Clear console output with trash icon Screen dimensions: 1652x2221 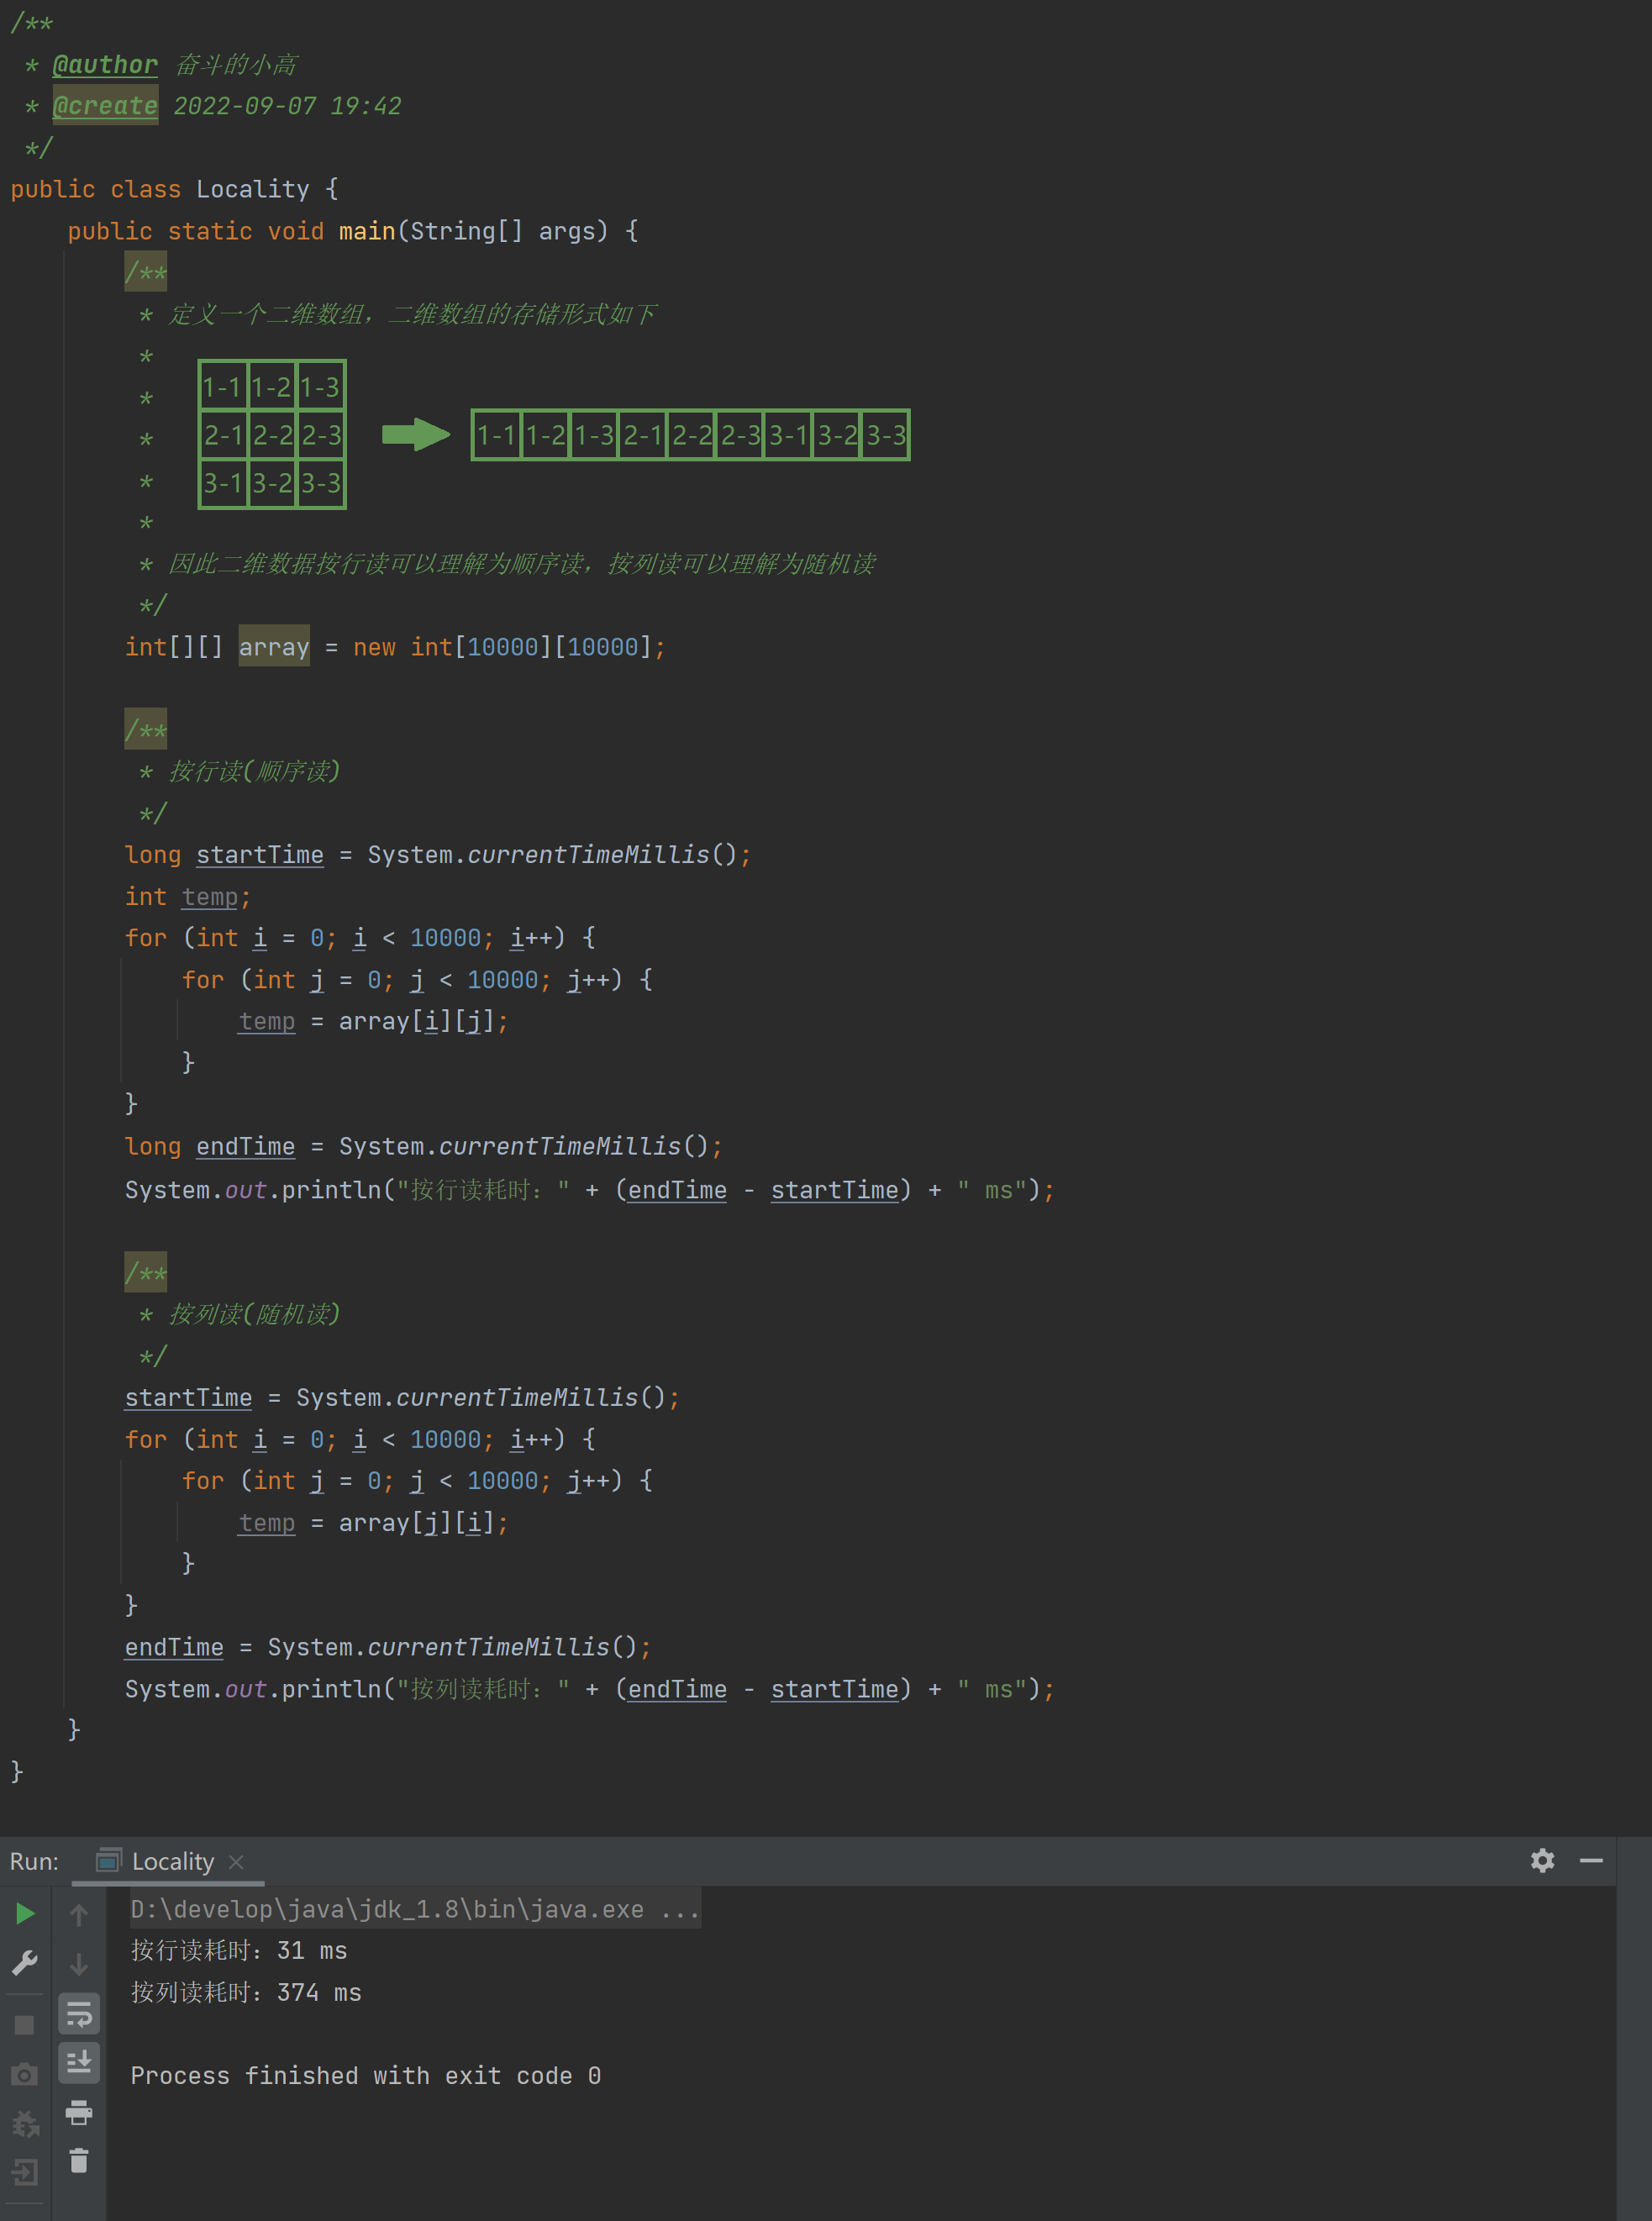tap(79, 2161)
